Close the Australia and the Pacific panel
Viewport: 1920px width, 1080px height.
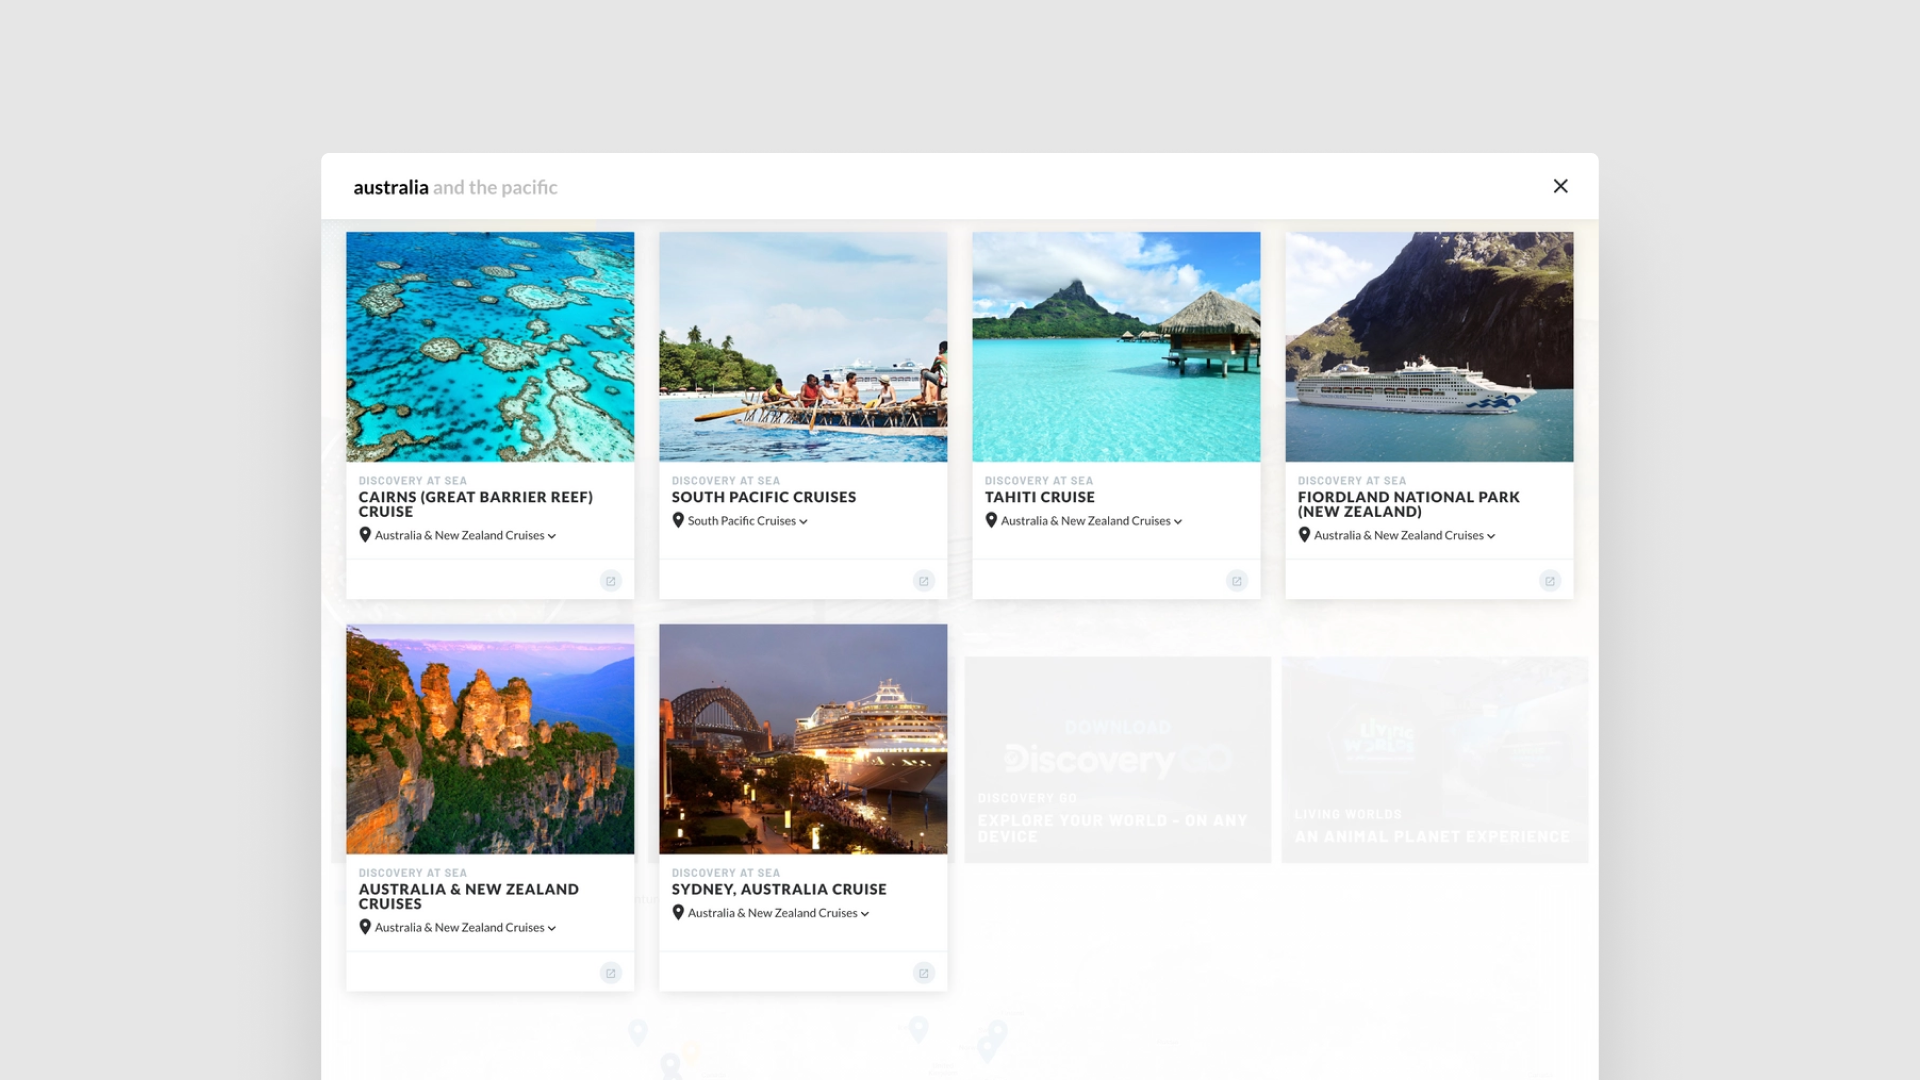pyautogui.click(x=1560, y=186)
